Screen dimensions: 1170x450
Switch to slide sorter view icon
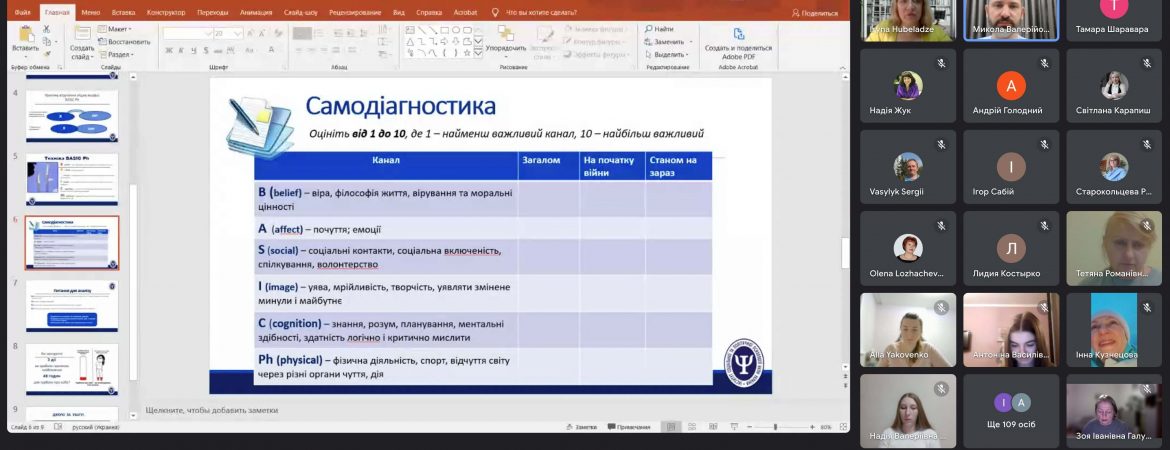point(692,427)
